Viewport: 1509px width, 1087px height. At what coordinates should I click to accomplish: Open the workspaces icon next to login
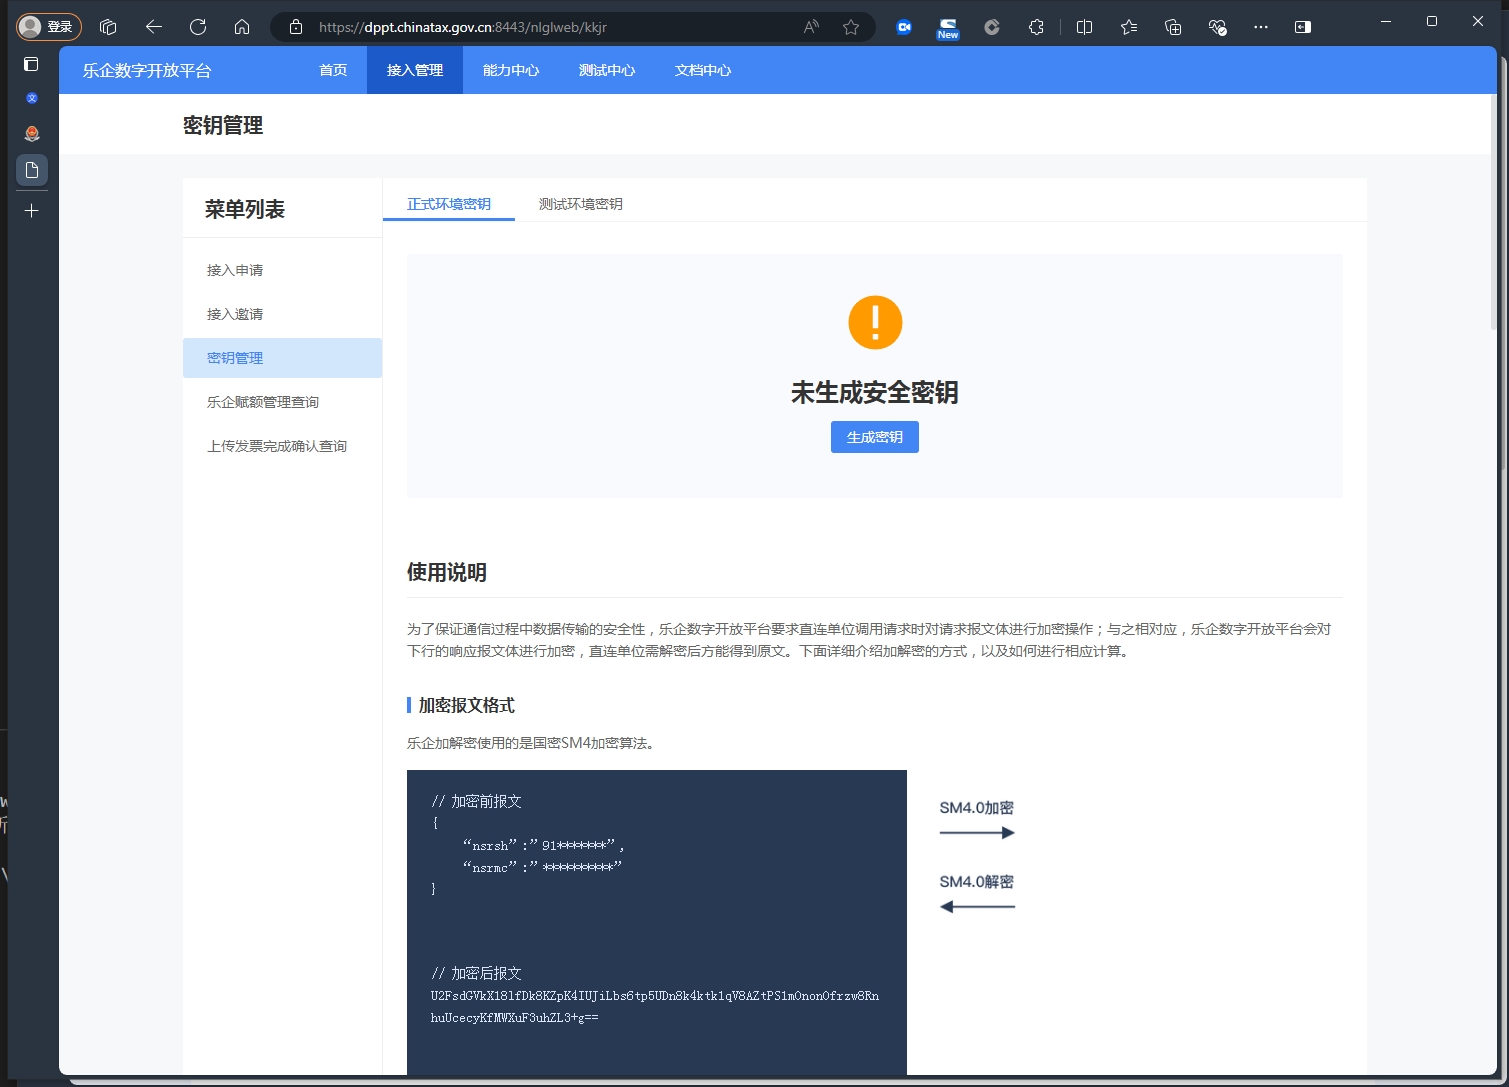(x=108, y=27)
